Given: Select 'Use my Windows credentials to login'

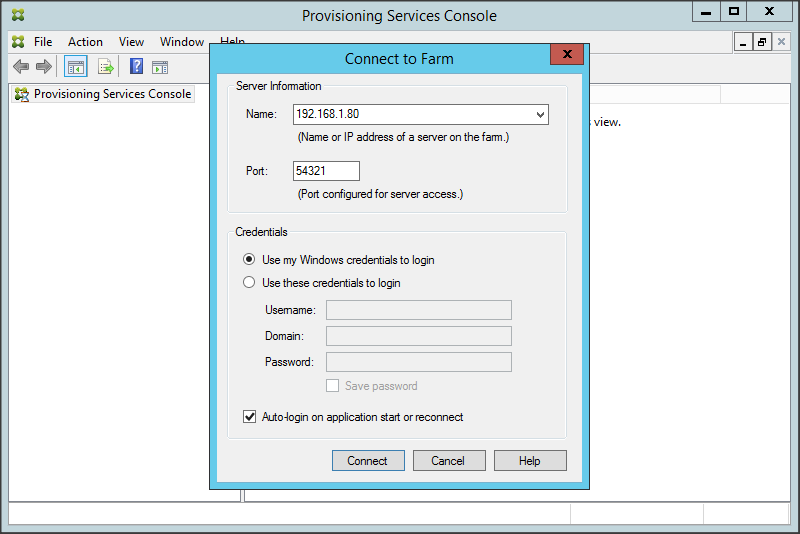Looking at the screenshot, I should [250, 260].
